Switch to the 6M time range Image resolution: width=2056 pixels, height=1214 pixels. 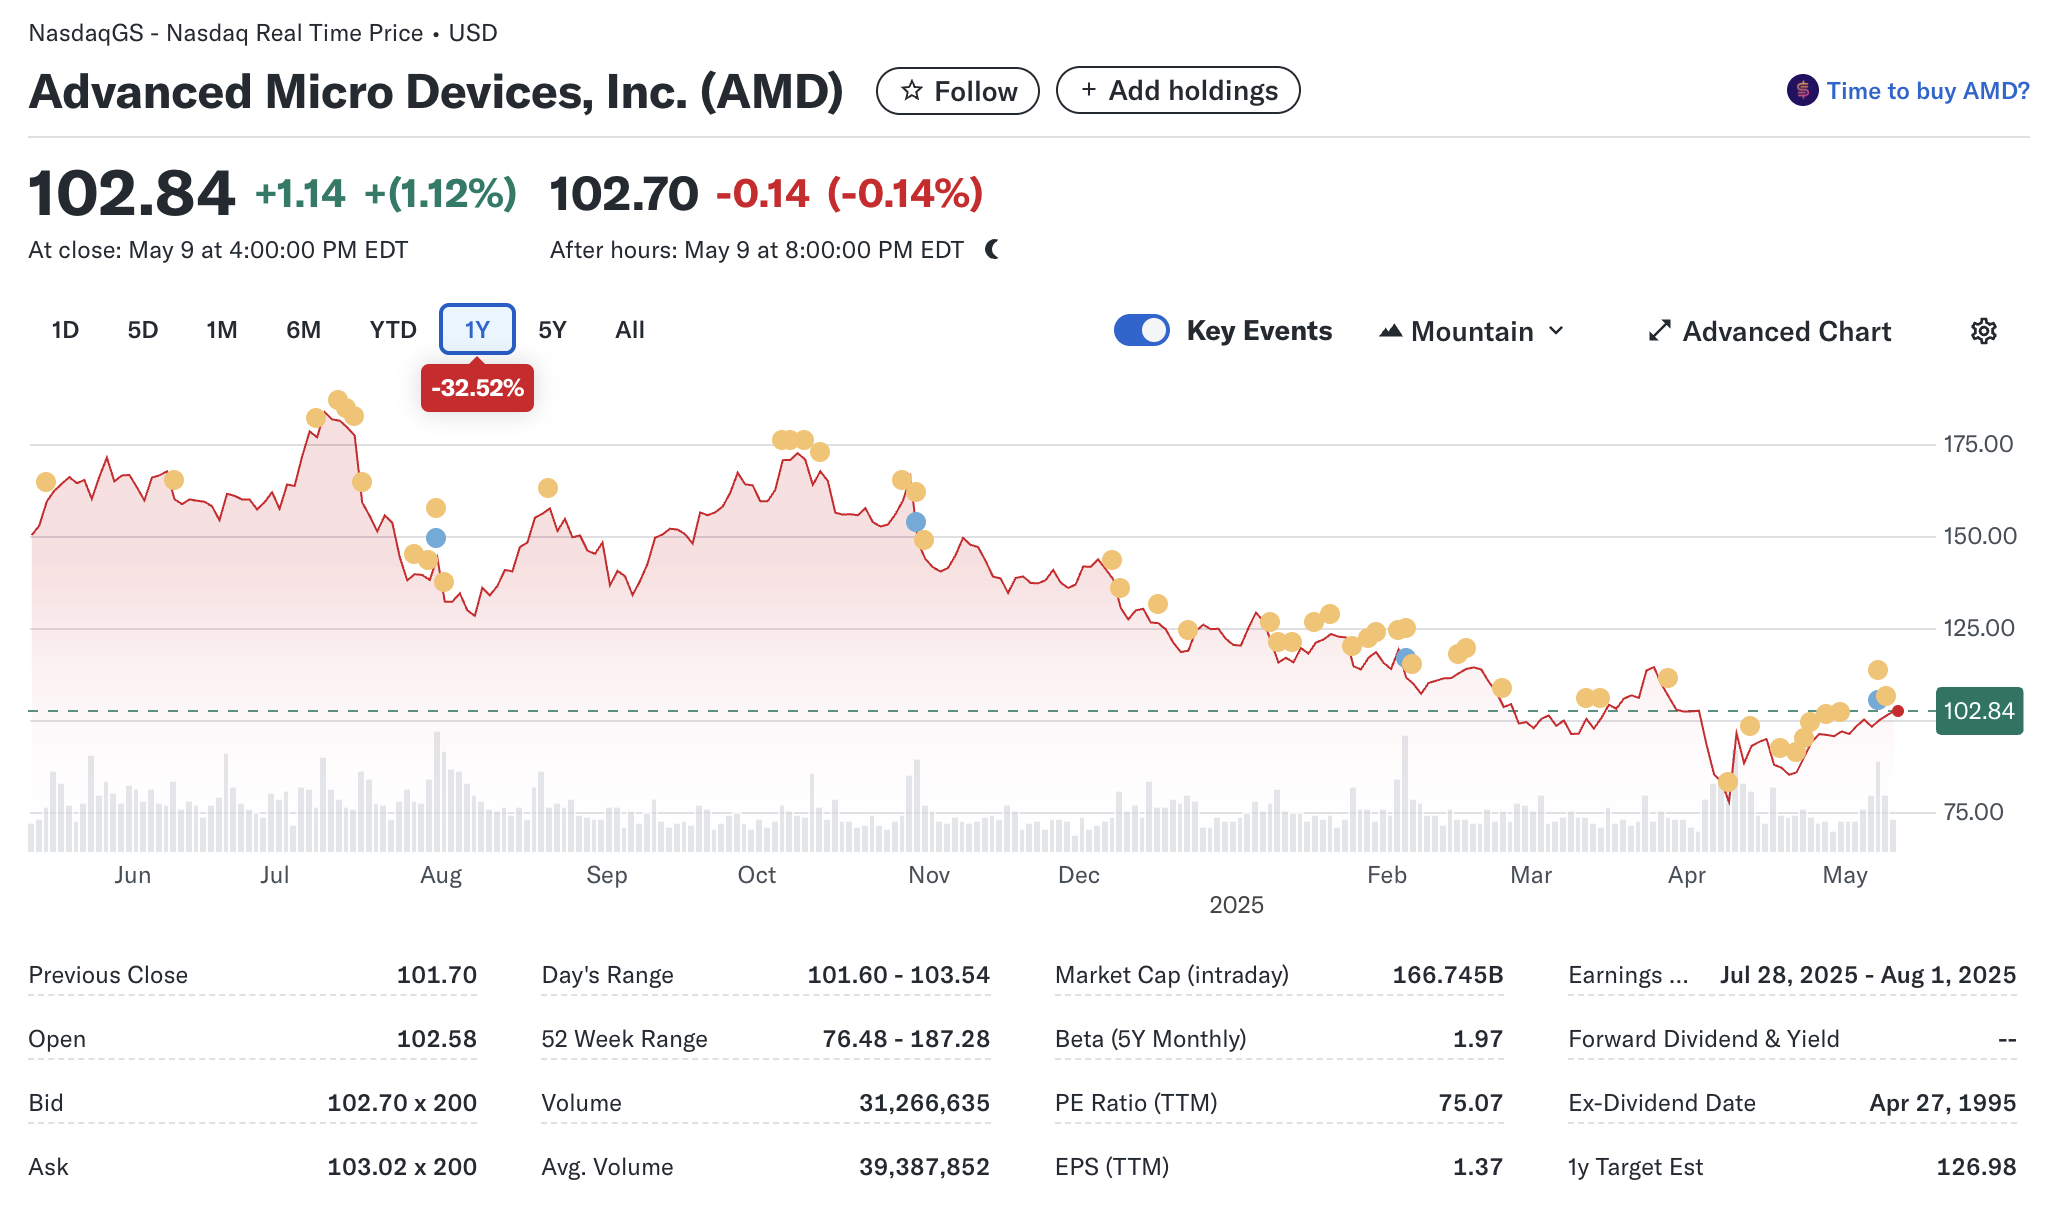[303, 330]
